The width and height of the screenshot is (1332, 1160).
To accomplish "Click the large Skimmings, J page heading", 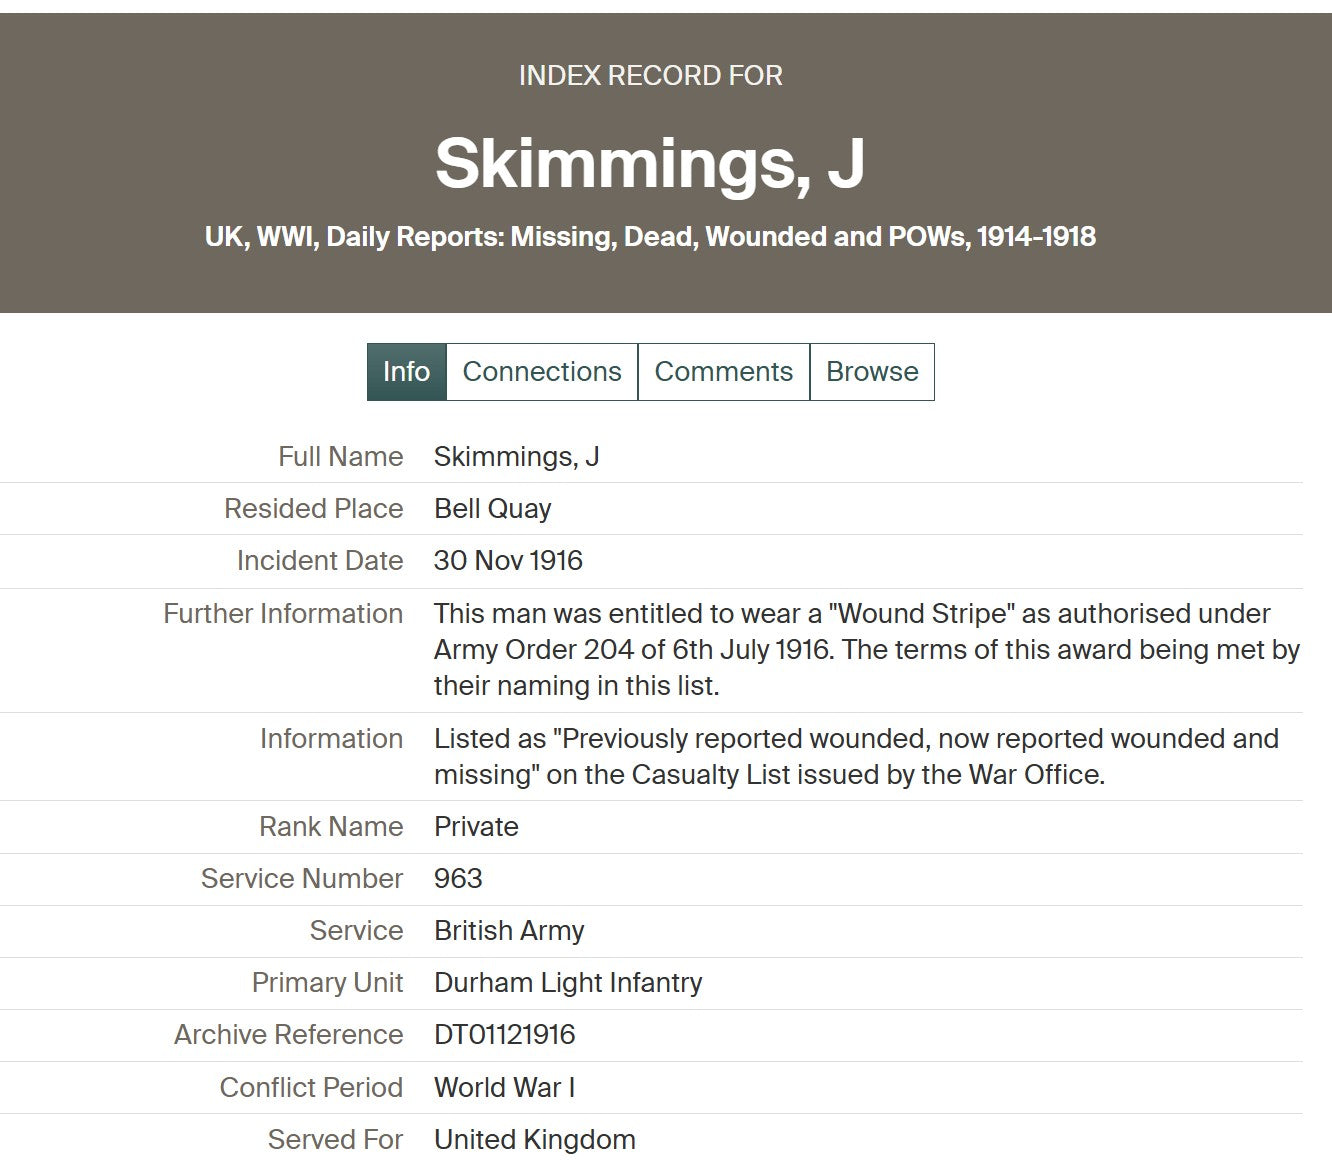I will pyautogui.click(x=650, y=163).
